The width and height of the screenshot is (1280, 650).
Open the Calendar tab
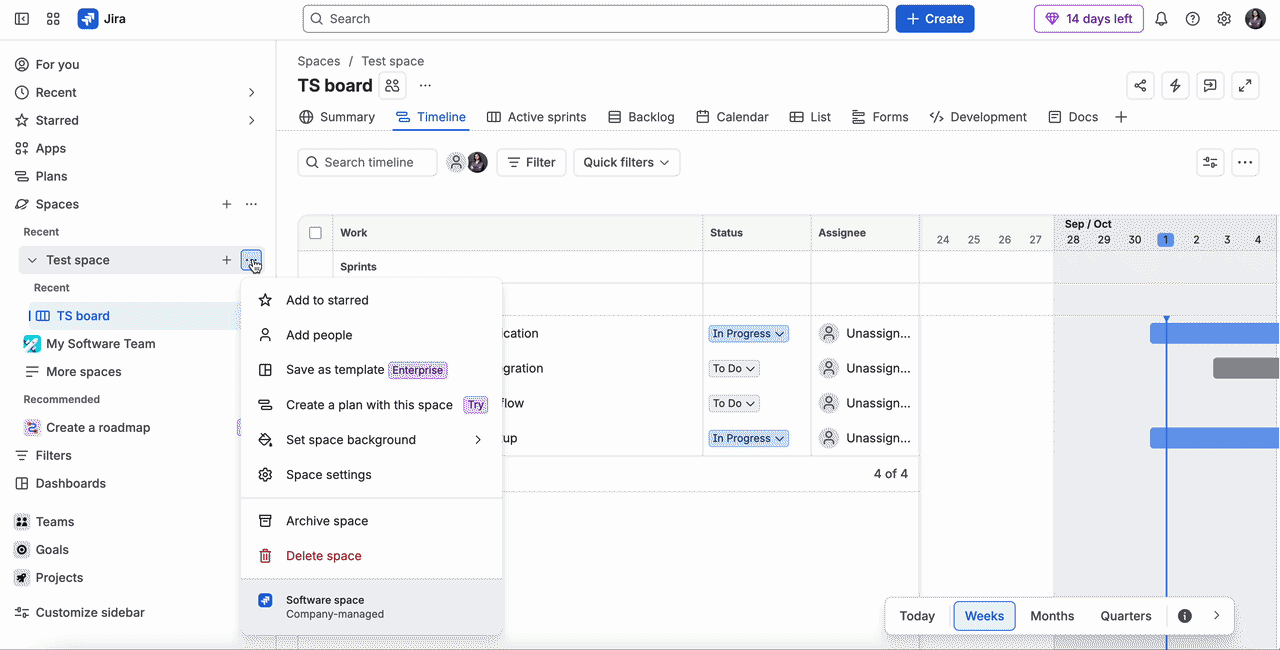[x=732, y=117]
